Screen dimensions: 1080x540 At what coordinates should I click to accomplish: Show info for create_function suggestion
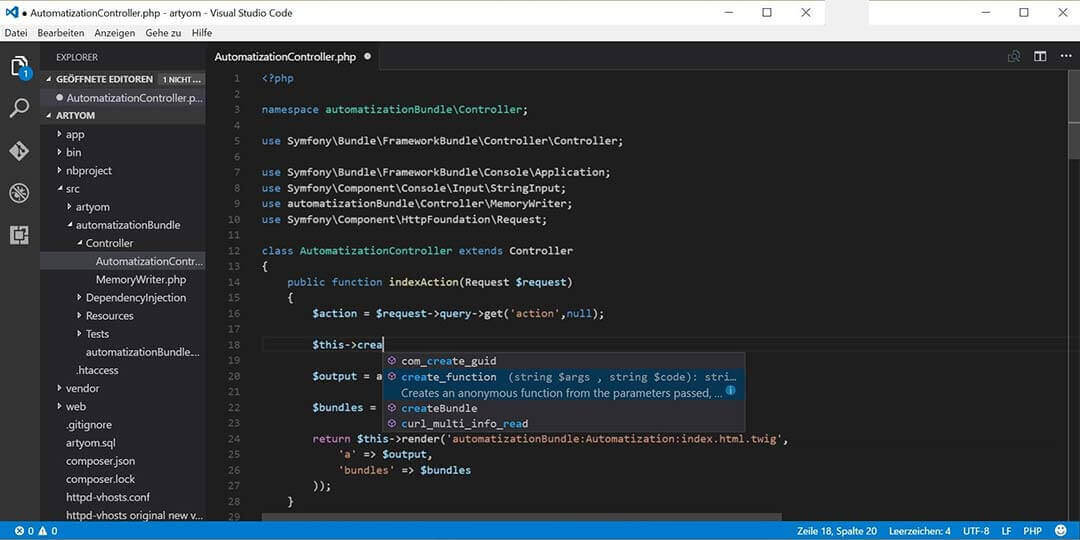point(731,392)
